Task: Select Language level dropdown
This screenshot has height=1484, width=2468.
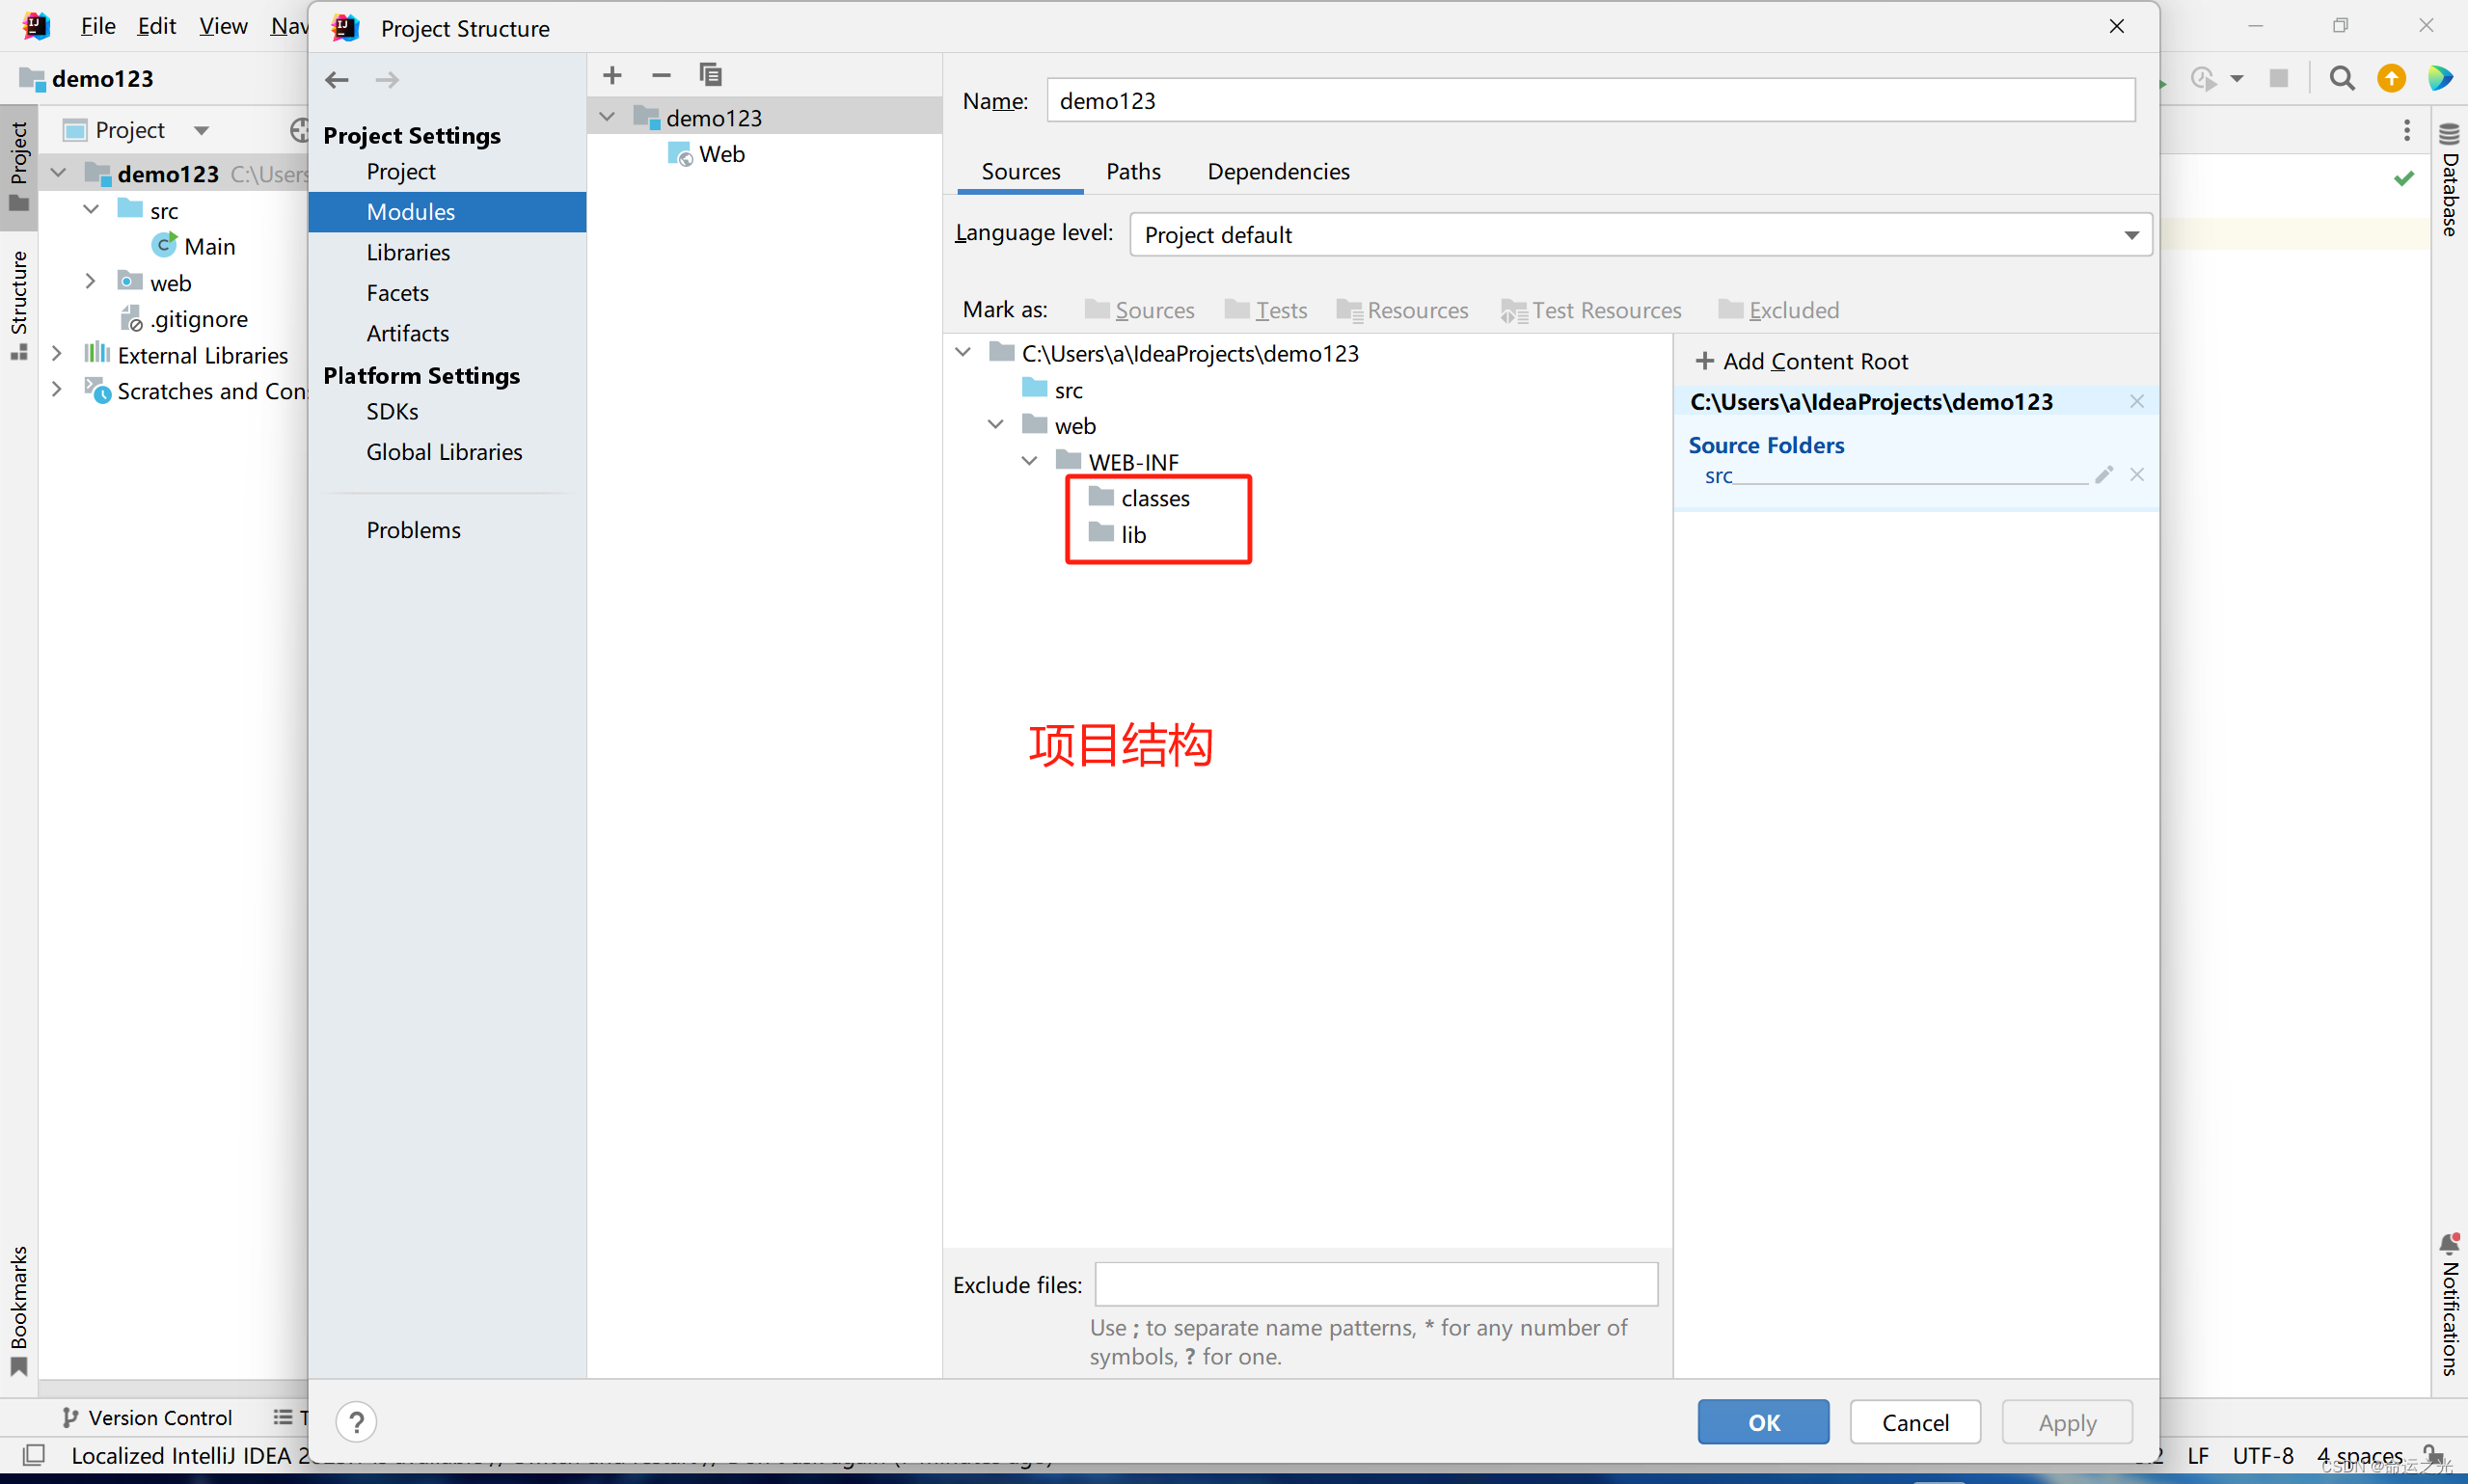Action: coord(1641,234)
